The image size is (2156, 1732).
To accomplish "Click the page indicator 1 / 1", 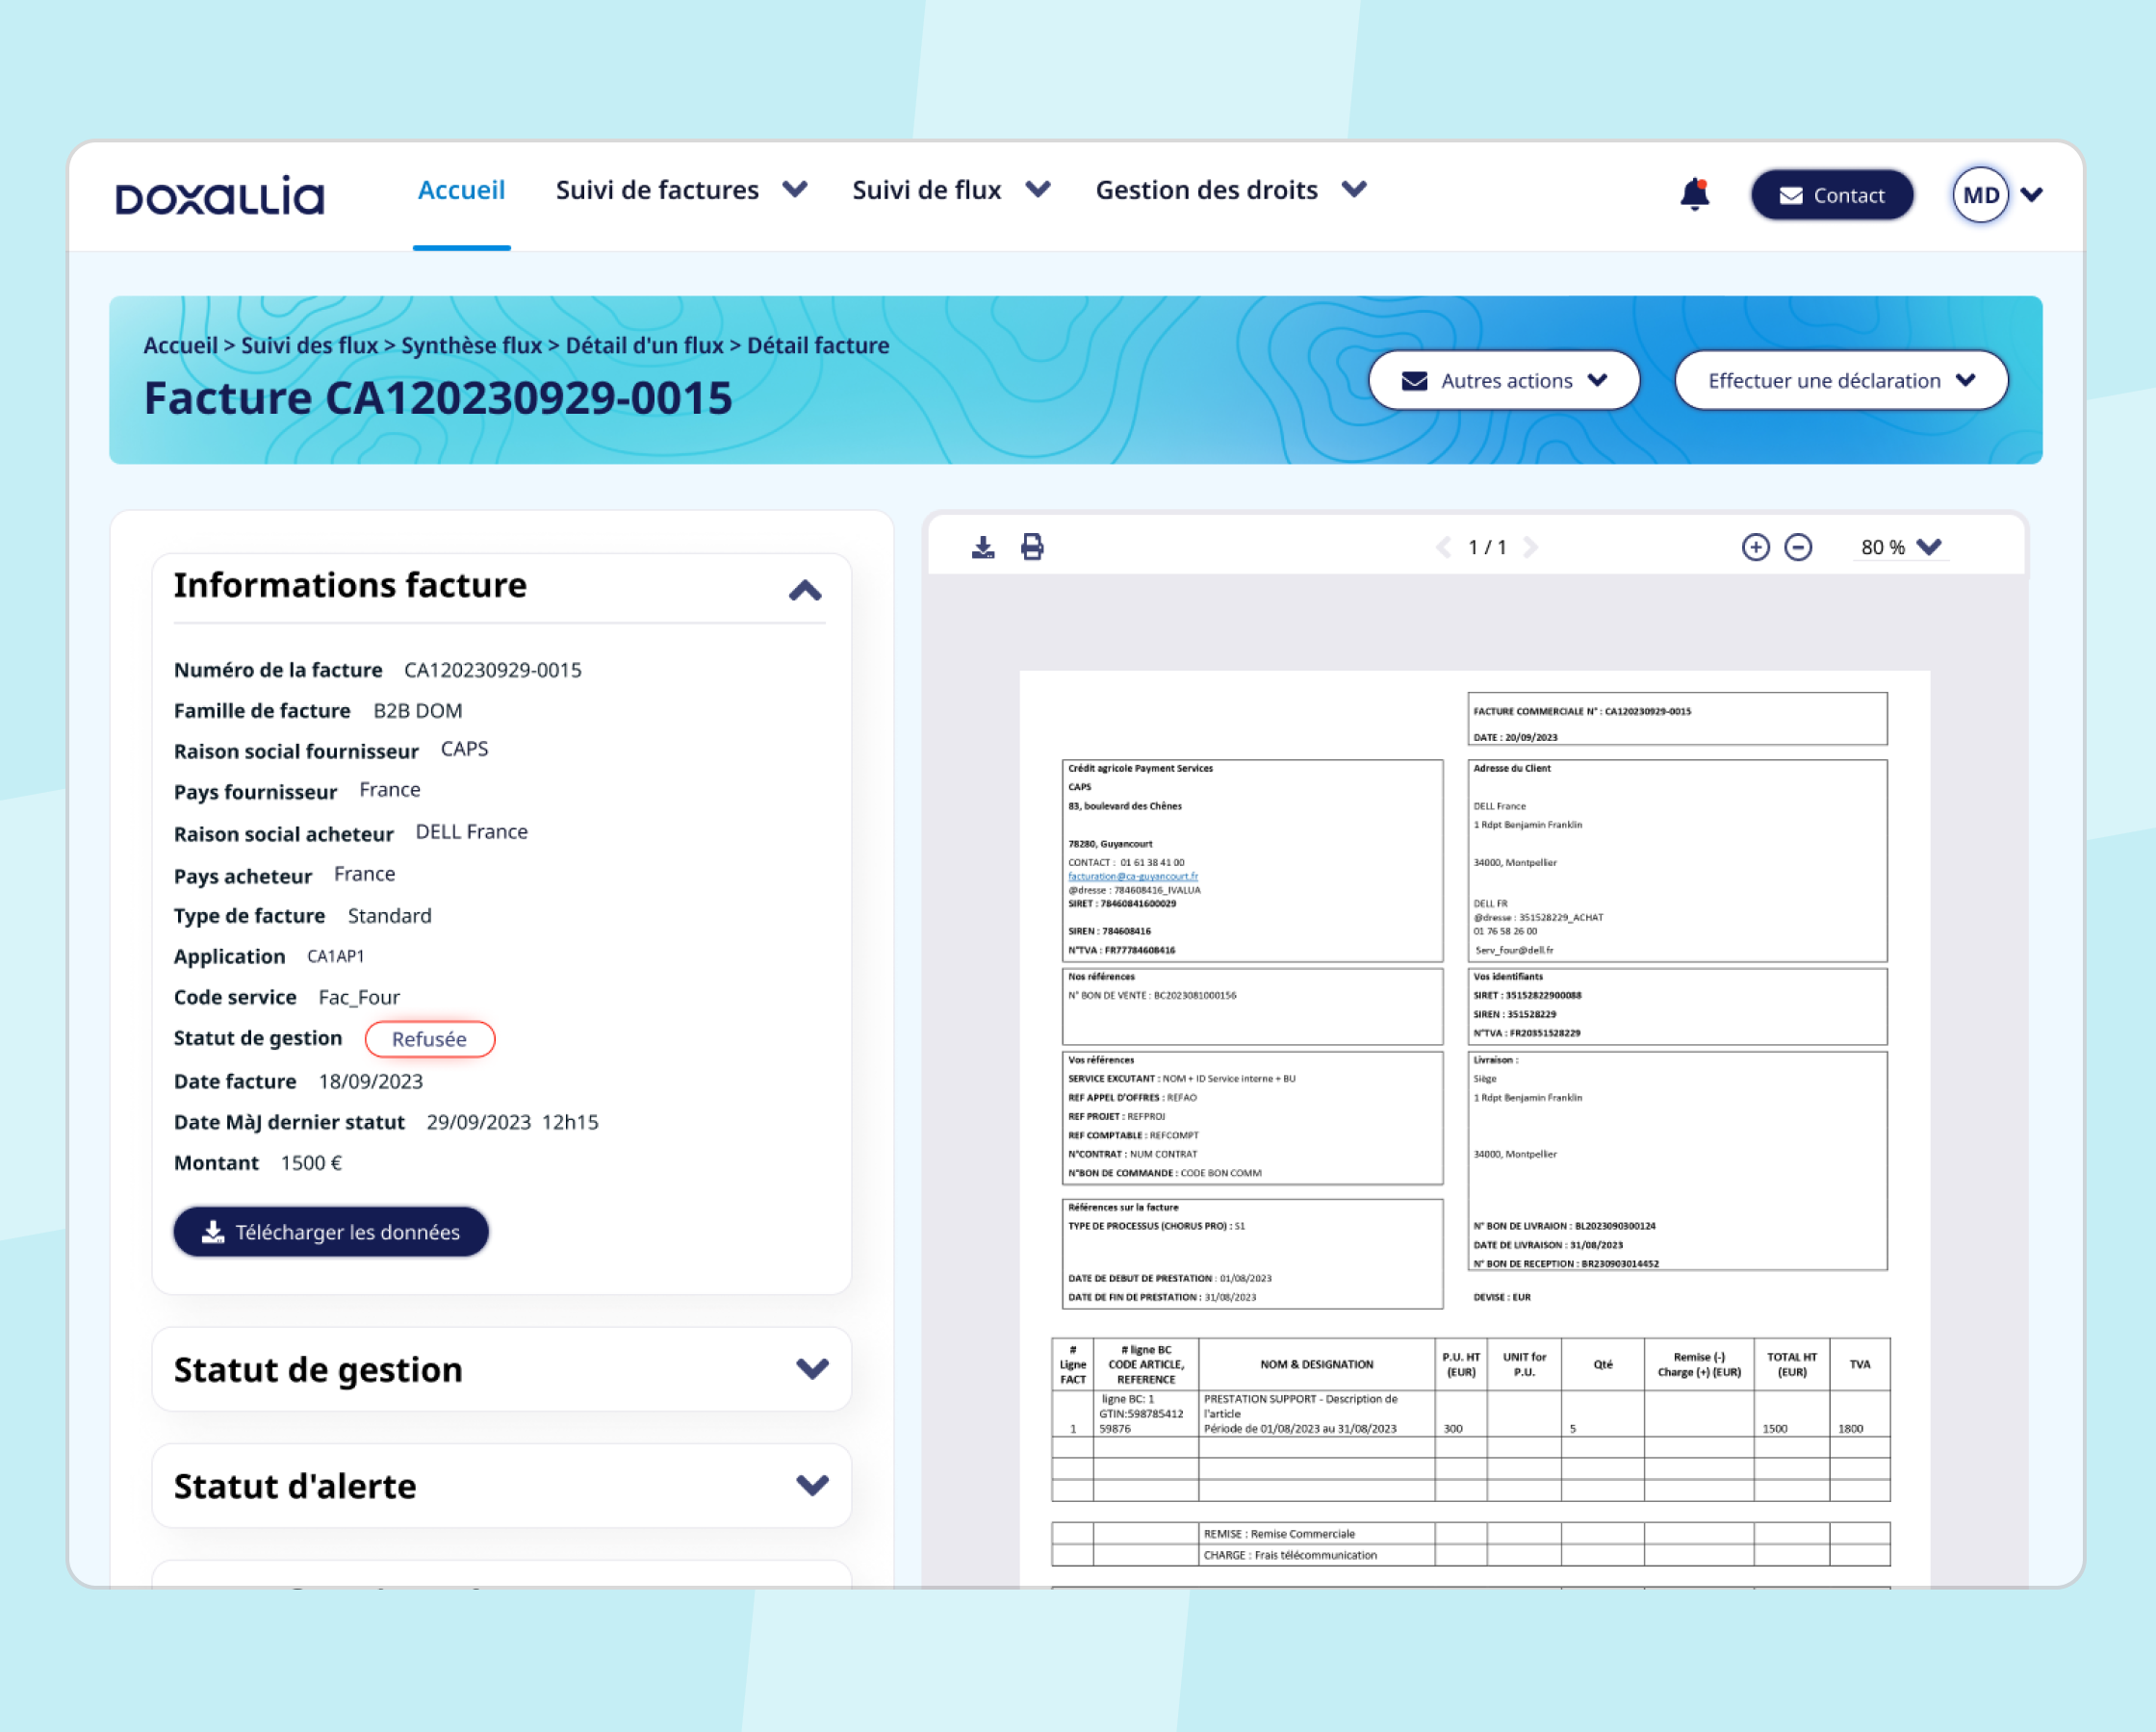I will (1487, 547).
